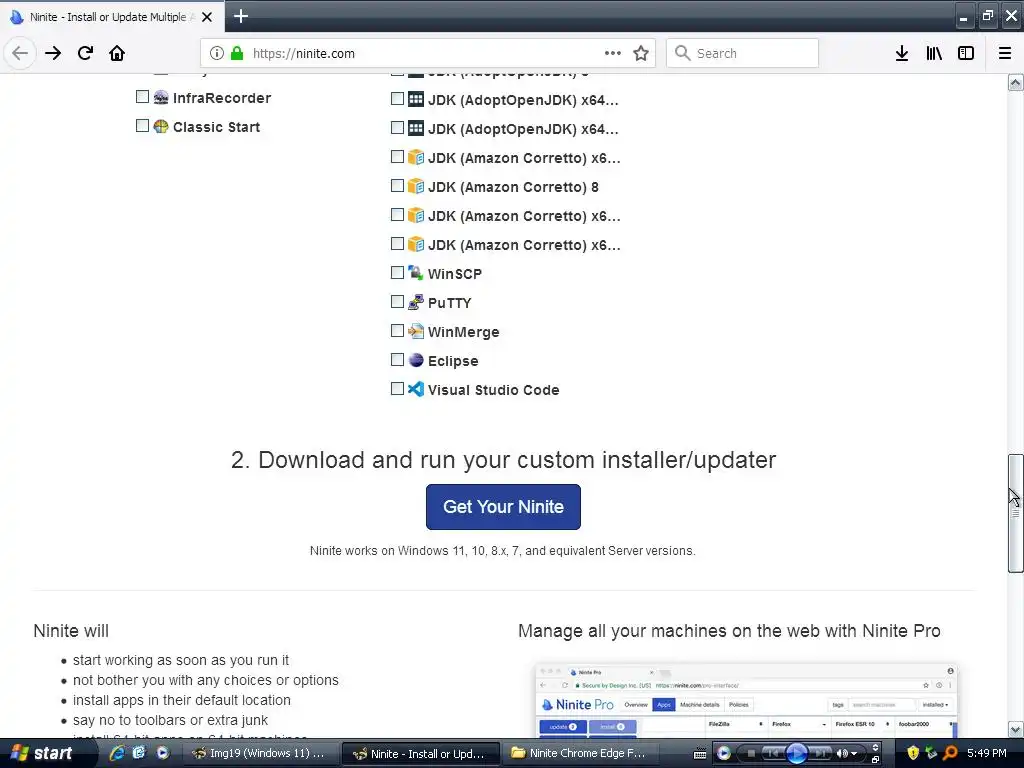1024x768 pixels.
Task: Check the Visual Studio Code box
Action: (x=397, y=389)
